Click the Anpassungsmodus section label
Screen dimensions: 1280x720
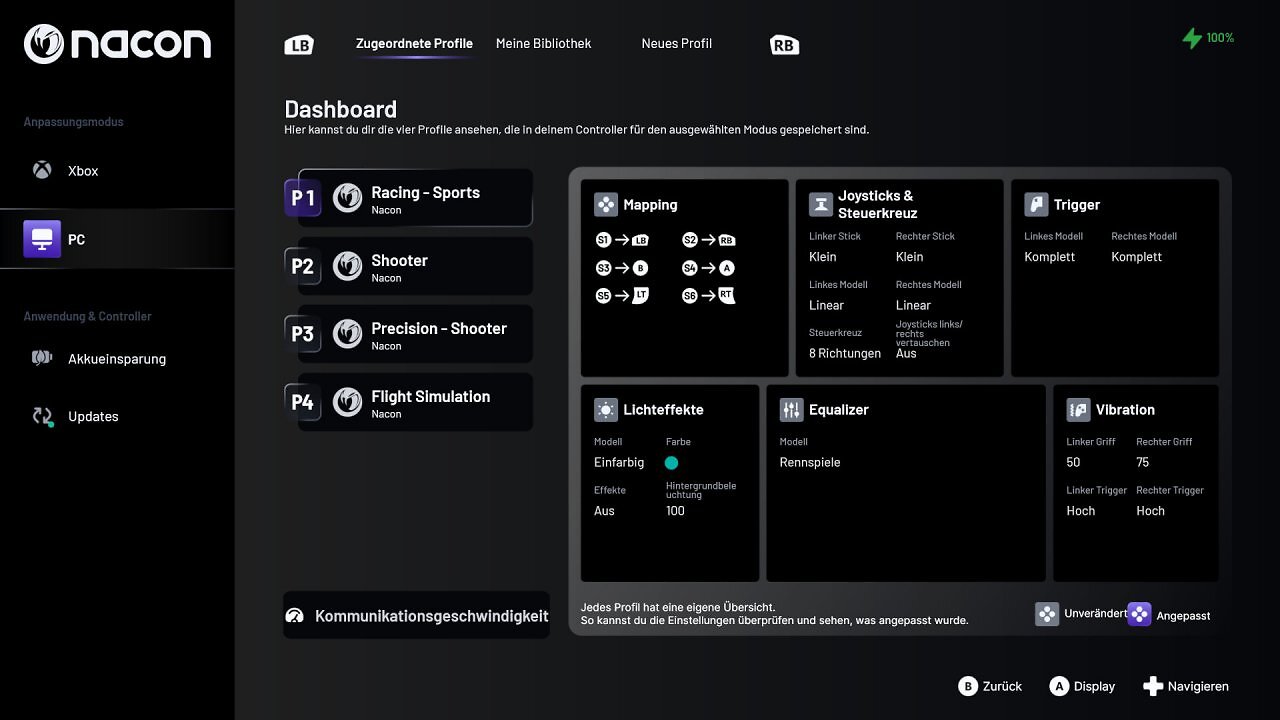(x=74, y=122)
